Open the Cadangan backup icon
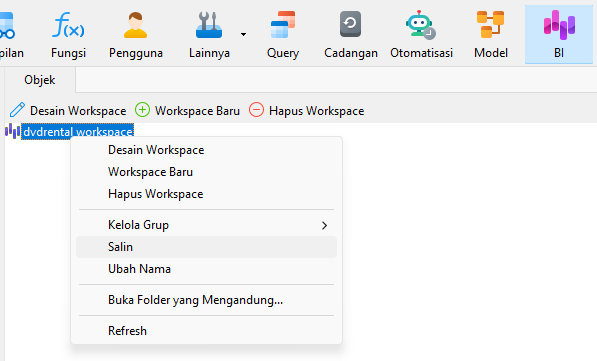Screen dimensions: 597x361 click(x=350, y=24)
